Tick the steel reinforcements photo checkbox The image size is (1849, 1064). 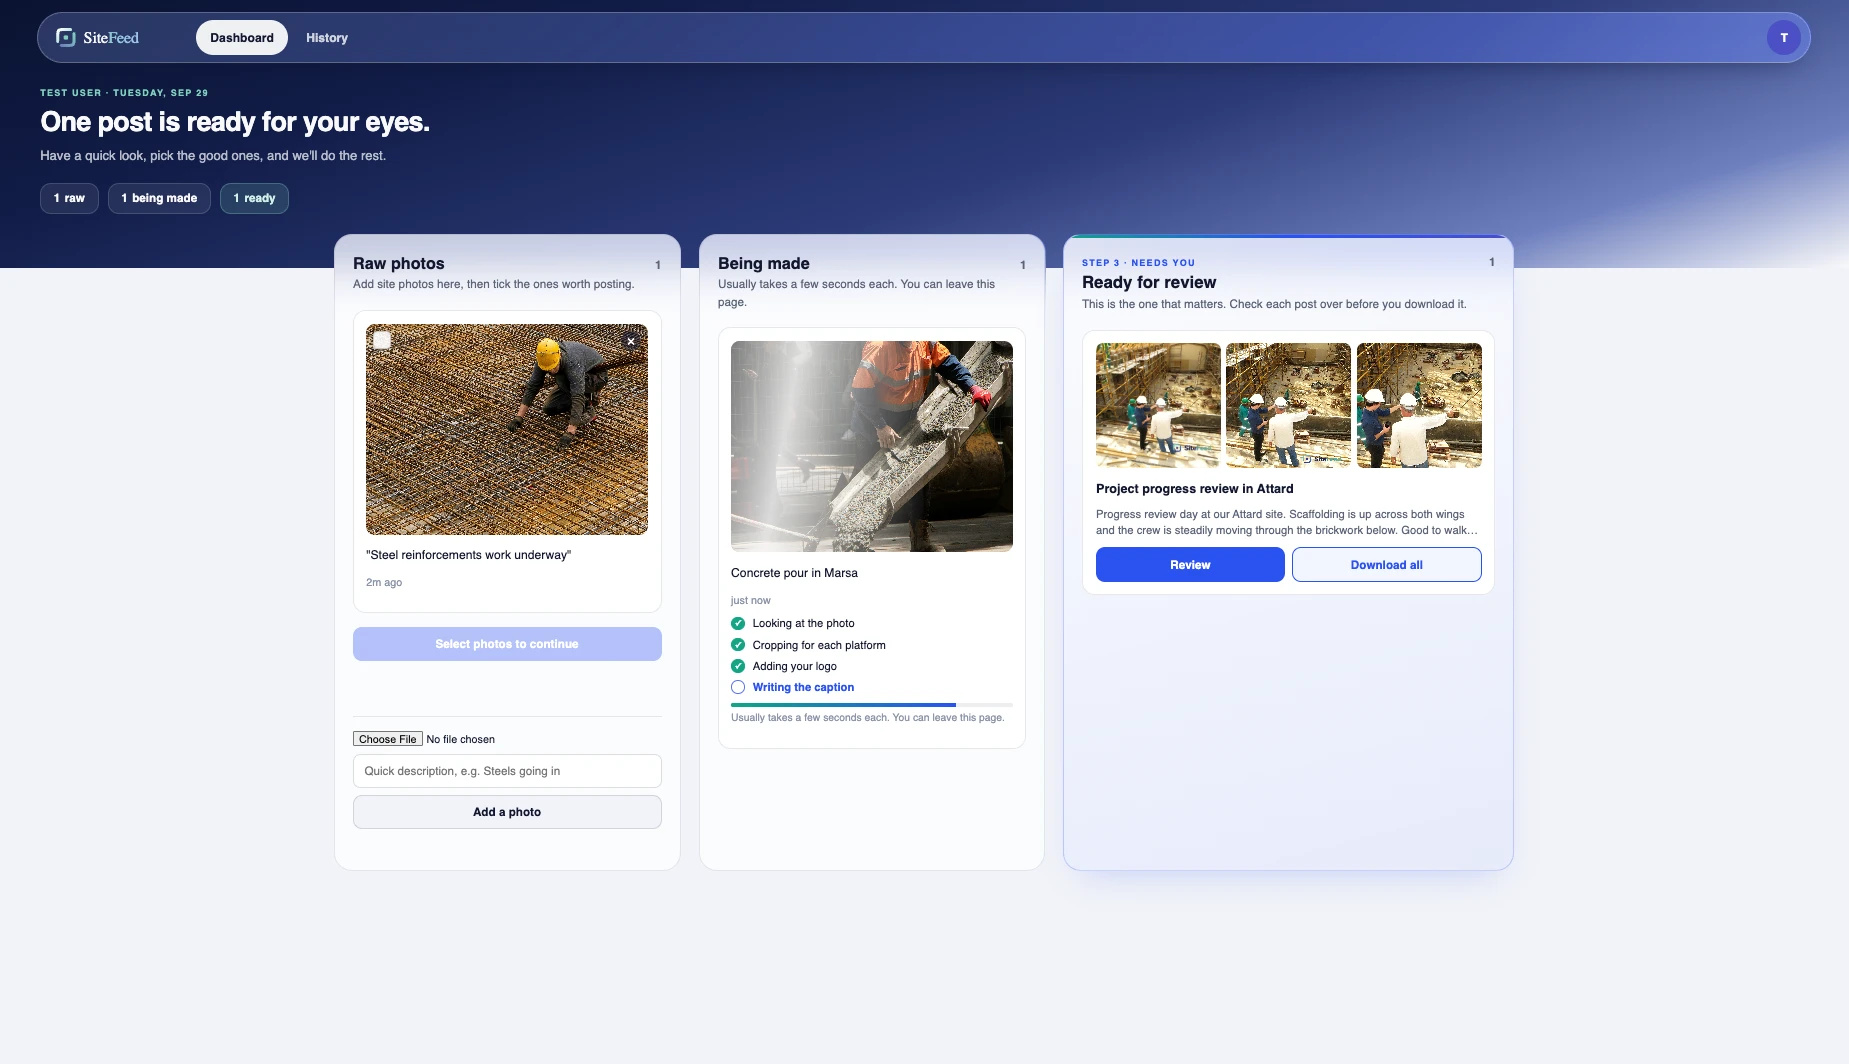[382, 340]
